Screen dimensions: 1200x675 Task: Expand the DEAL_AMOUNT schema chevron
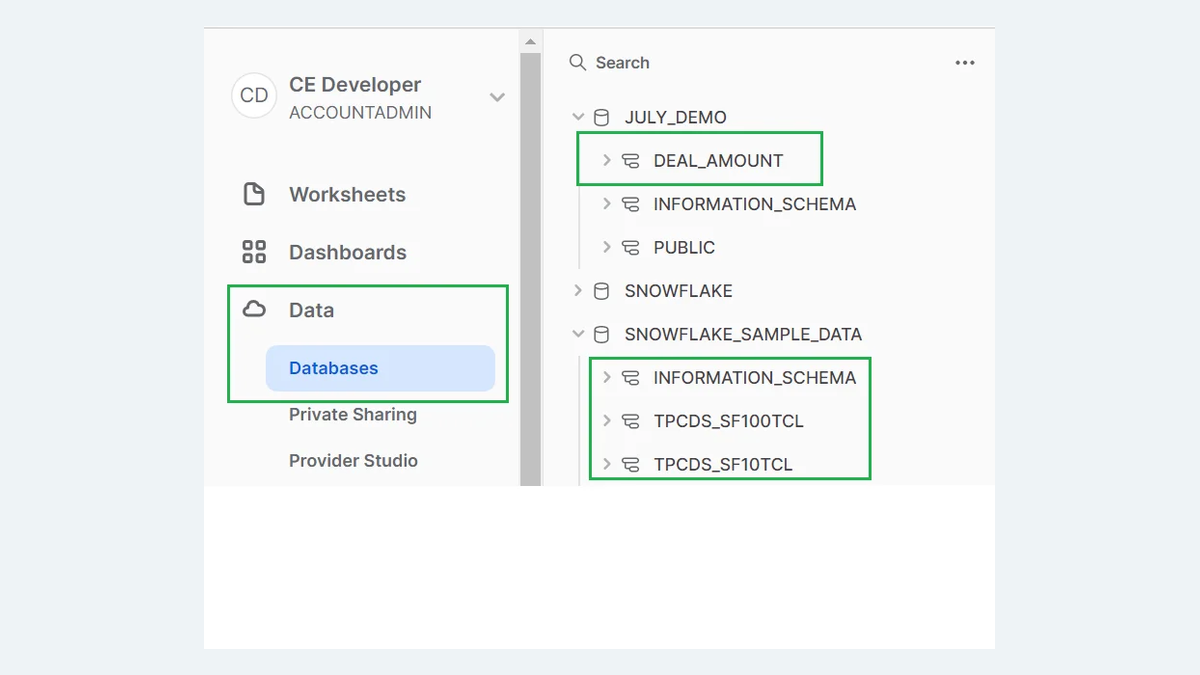tap(607, 160)
